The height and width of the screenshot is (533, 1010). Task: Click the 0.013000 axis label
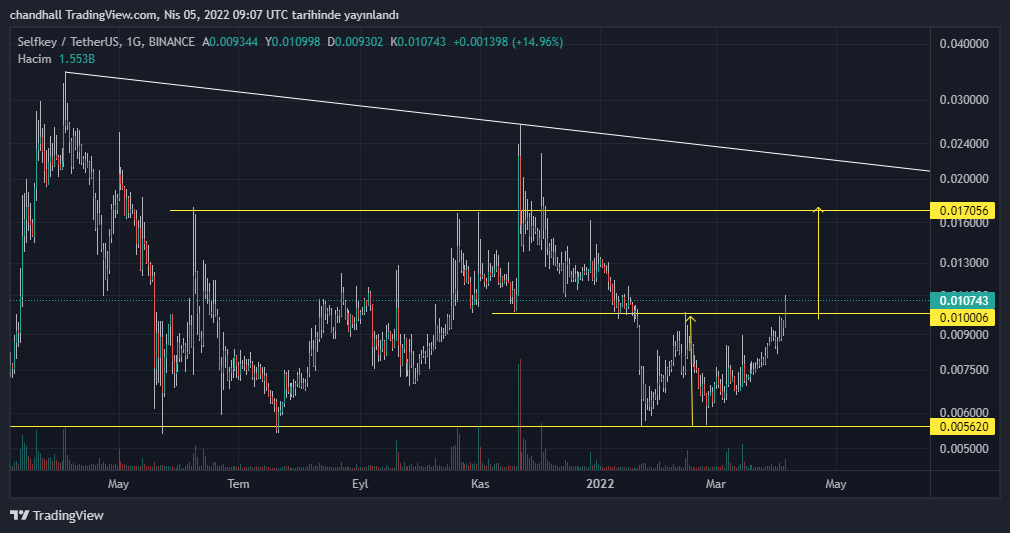(964, 263)
